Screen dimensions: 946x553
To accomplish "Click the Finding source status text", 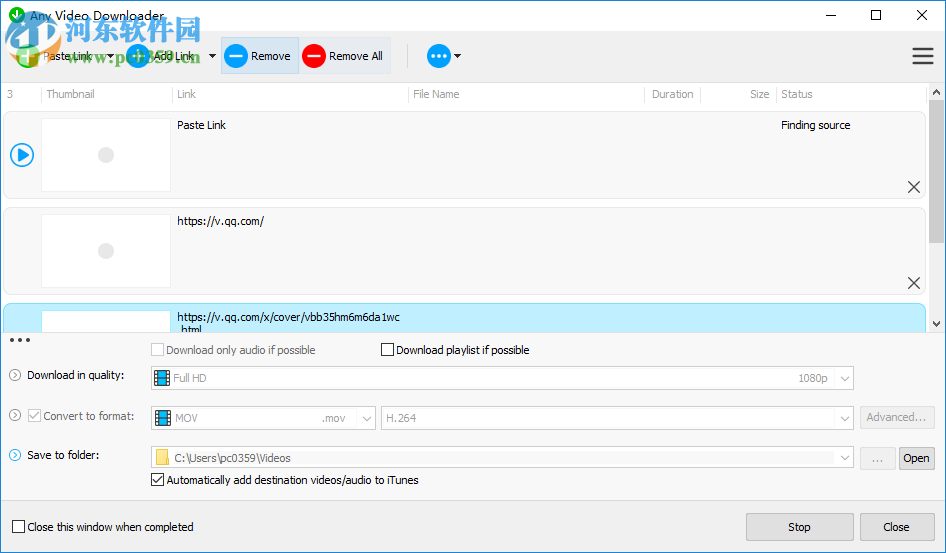I will point(815,125).
